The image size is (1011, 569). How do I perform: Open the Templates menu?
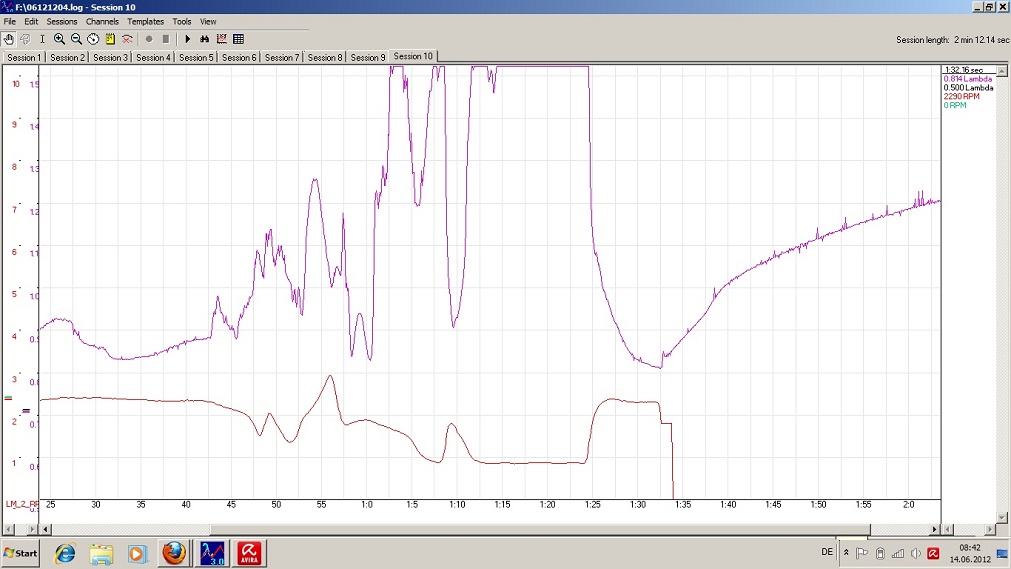click(x=145, y=21)
